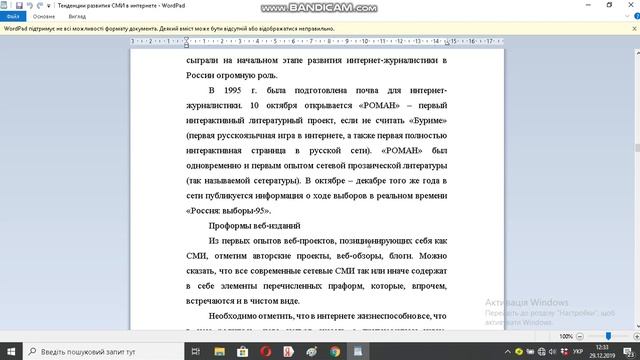Expand the collapsed ribbon with the chevron

coord(627,16)
